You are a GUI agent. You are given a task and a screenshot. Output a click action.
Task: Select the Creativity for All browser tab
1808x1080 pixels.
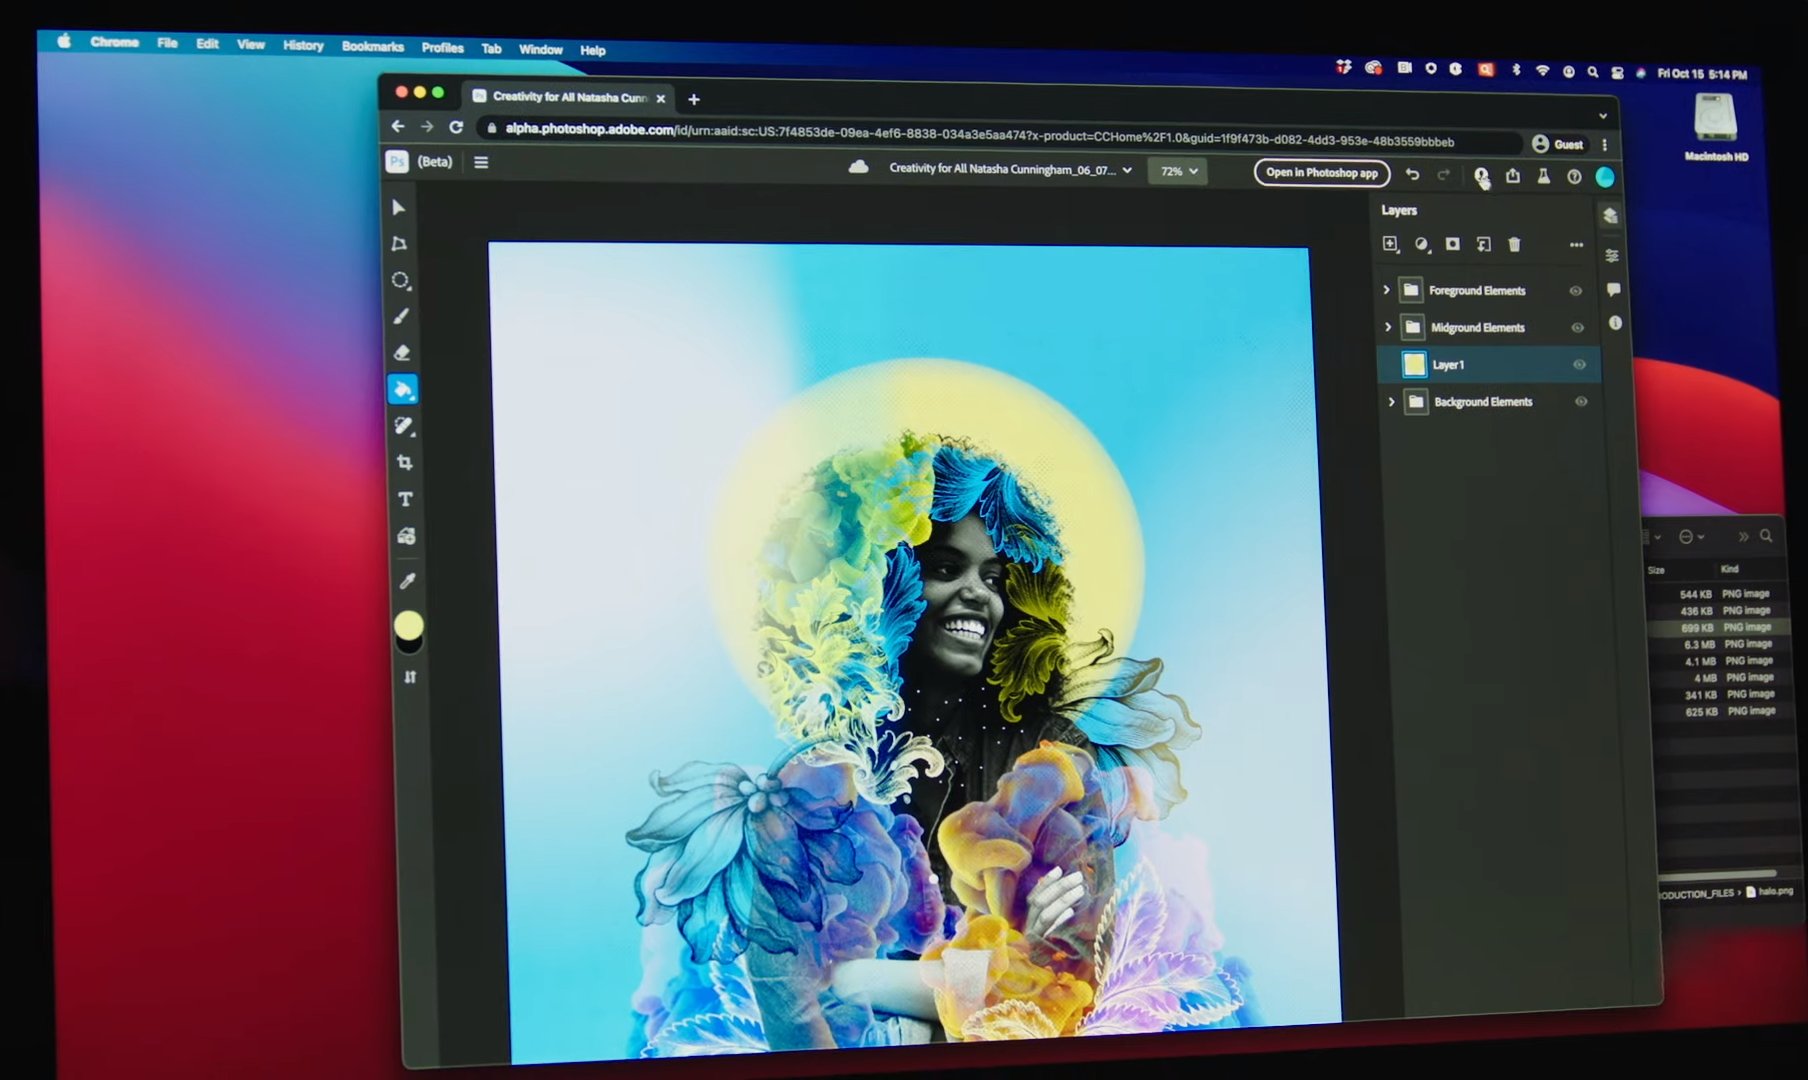pos(569,97)
